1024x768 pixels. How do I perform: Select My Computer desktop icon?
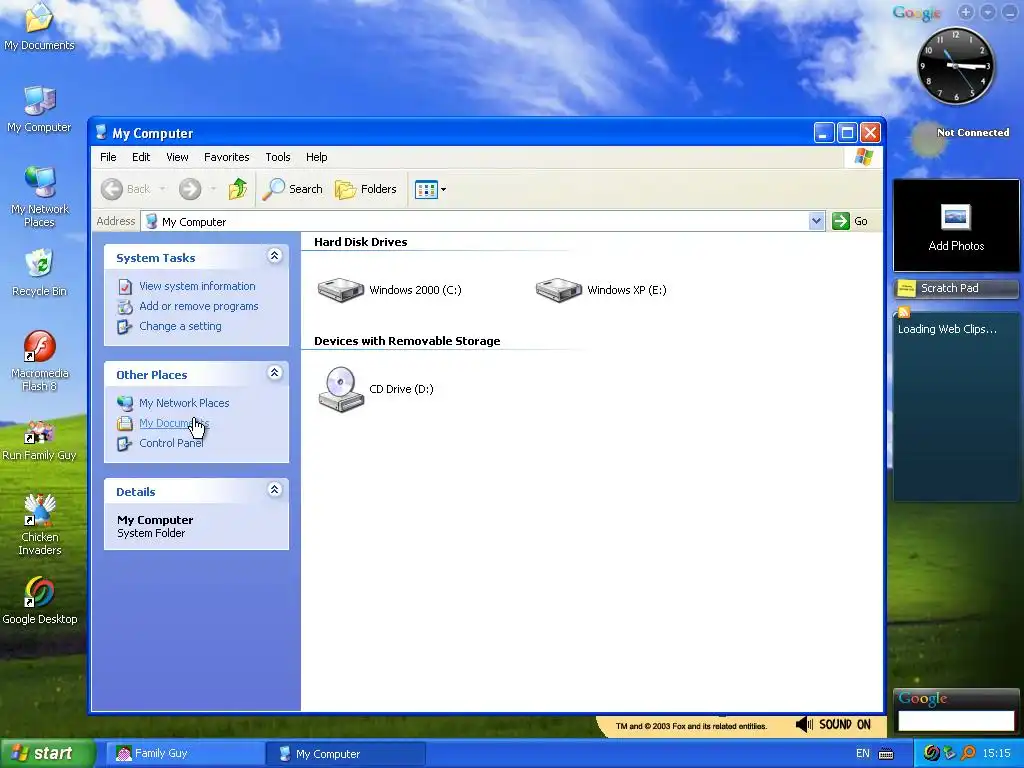39,109
